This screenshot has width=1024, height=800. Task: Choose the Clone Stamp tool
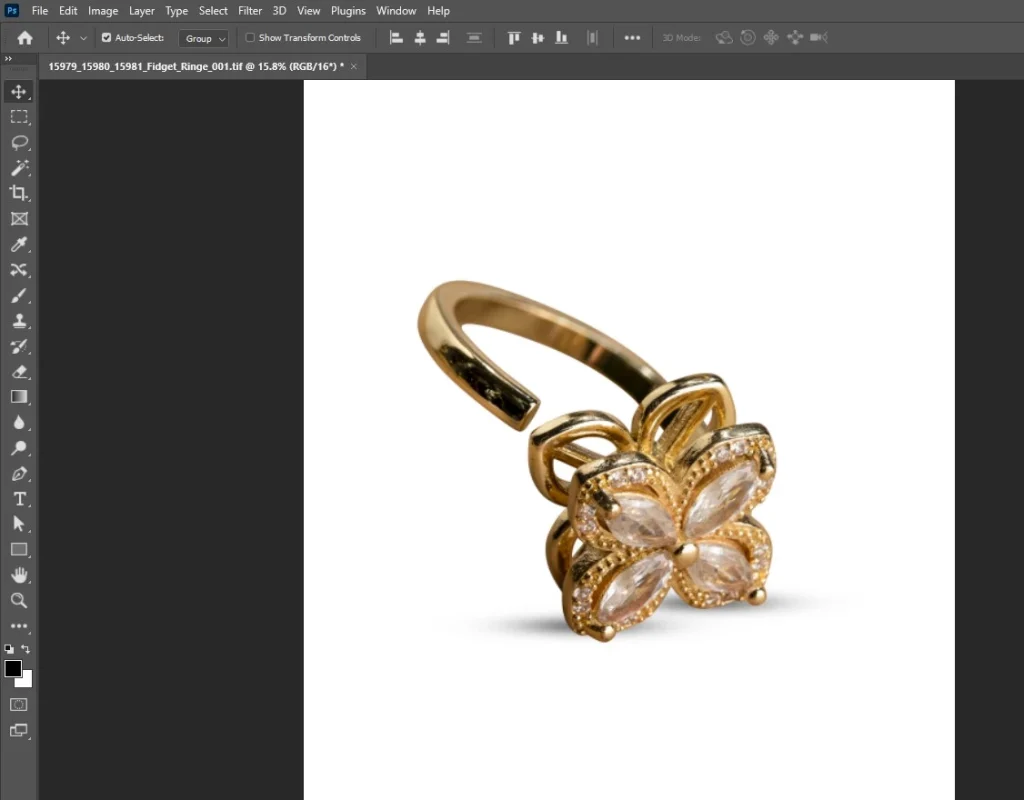pyautogui.click(x=19, y=321)
